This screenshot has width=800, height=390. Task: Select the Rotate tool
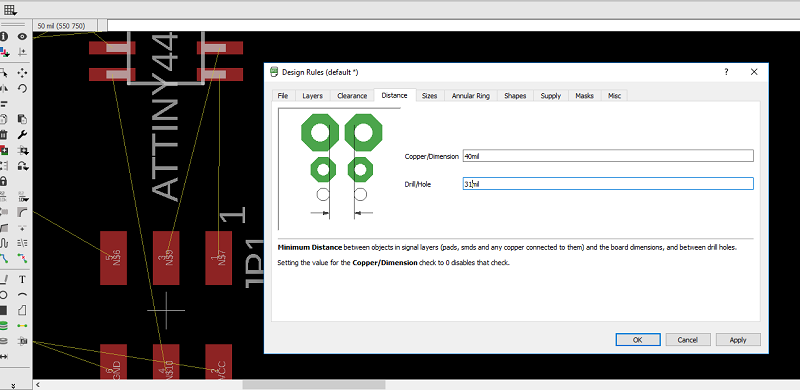click(22, 88)
